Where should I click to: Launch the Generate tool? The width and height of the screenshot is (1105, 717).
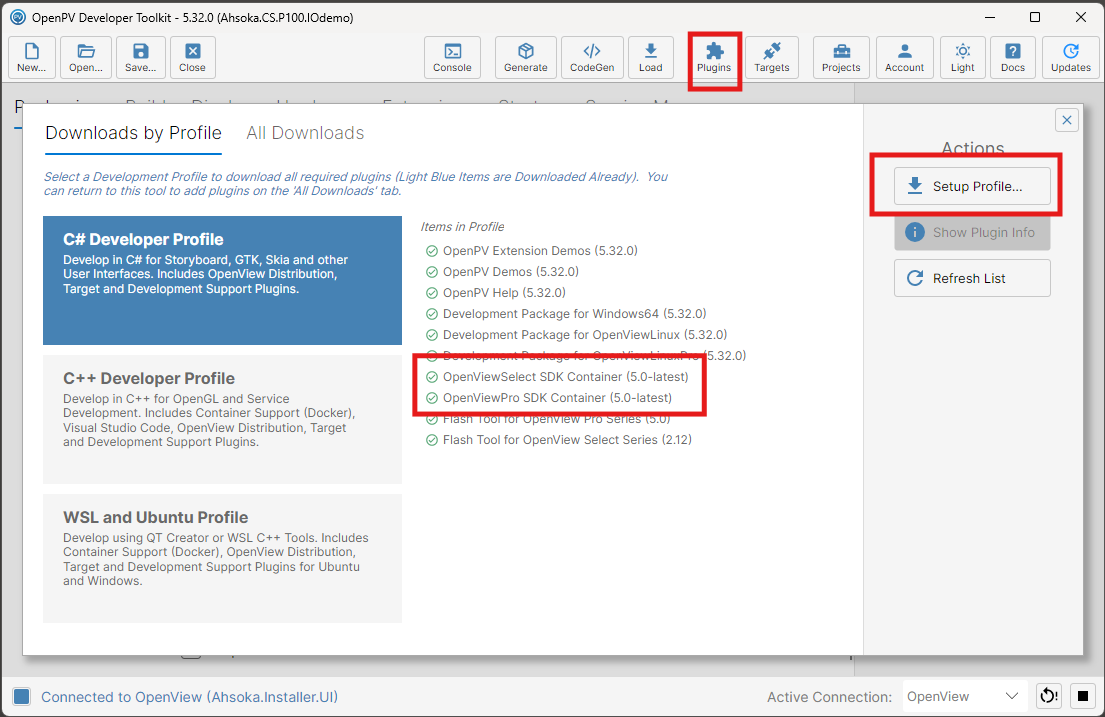pyautogui.click(x=526, y=57)
